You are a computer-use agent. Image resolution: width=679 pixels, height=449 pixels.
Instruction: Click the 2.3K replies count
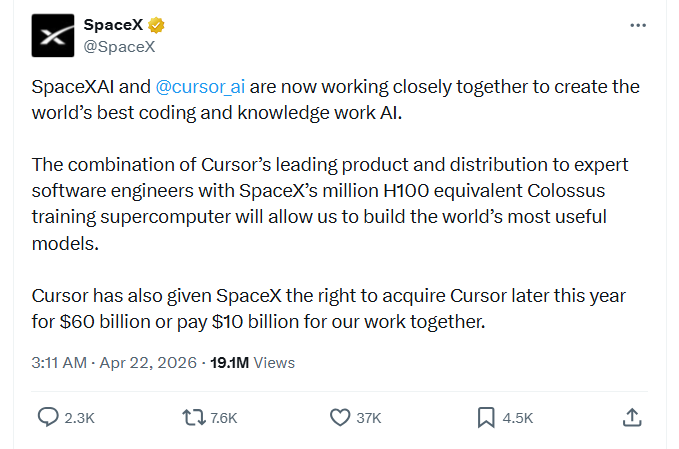80,418
